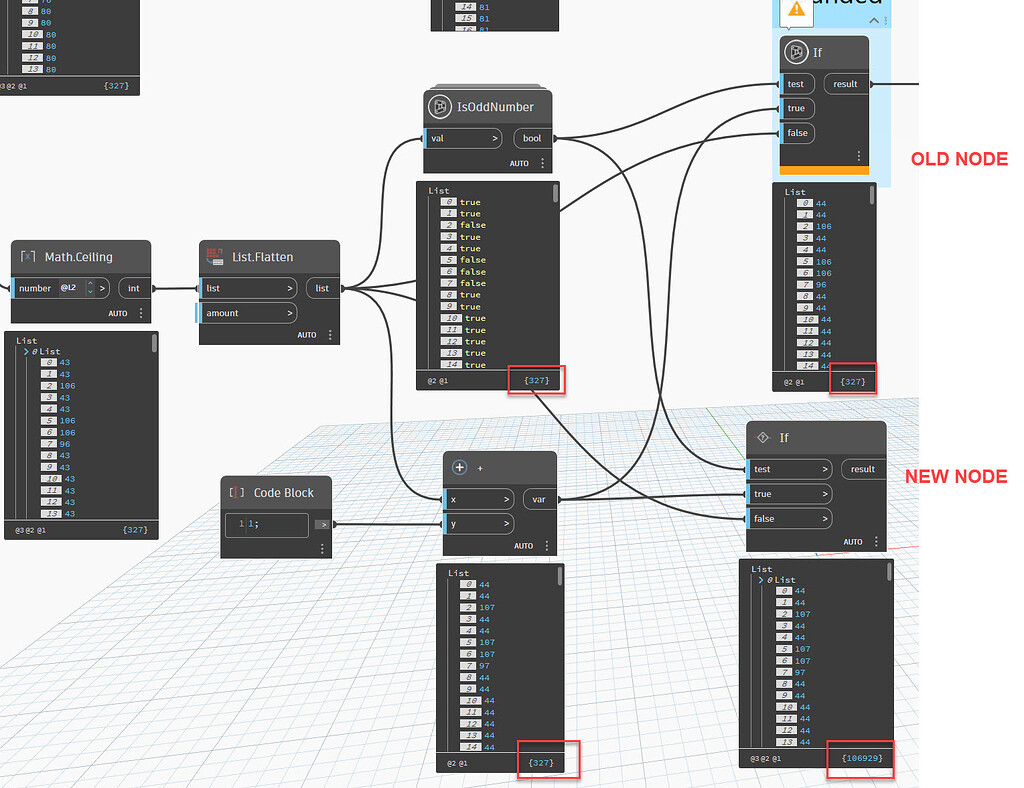1024x788 pixels.
Task: Expand the amount port chevron on List.Flatten
Action: 289,313
